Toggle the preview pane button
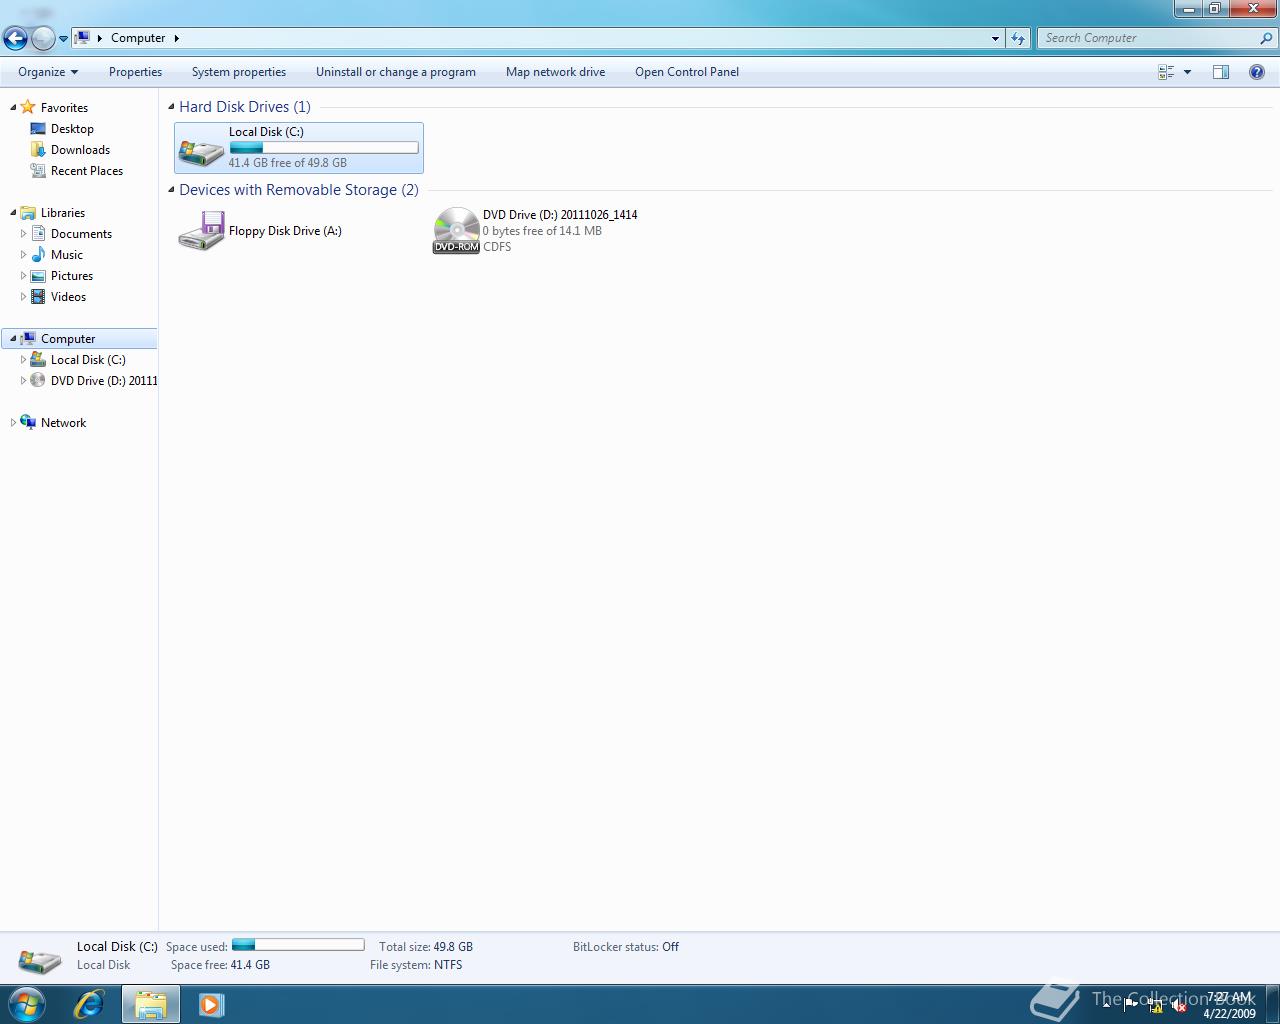Screen dimensions: 1280x1024 pos(1220,72)
